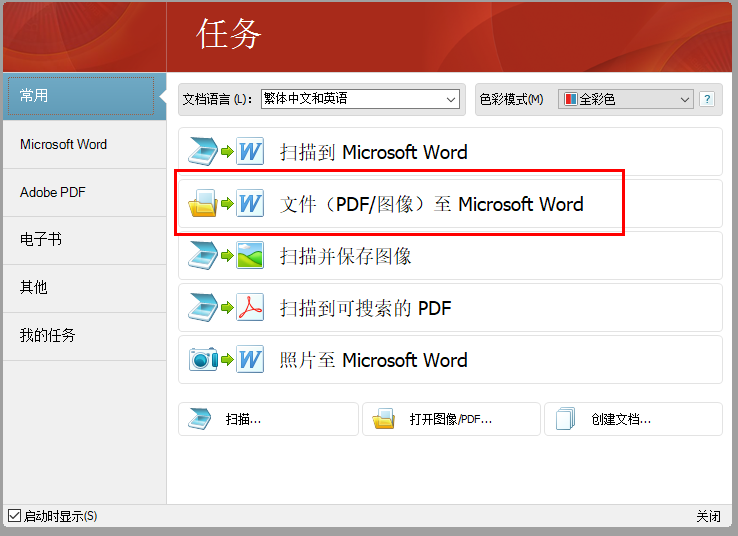
Task: Open the 我的任务 tab in sidebar
Action: pyautogui.click(x=85, y=336)
